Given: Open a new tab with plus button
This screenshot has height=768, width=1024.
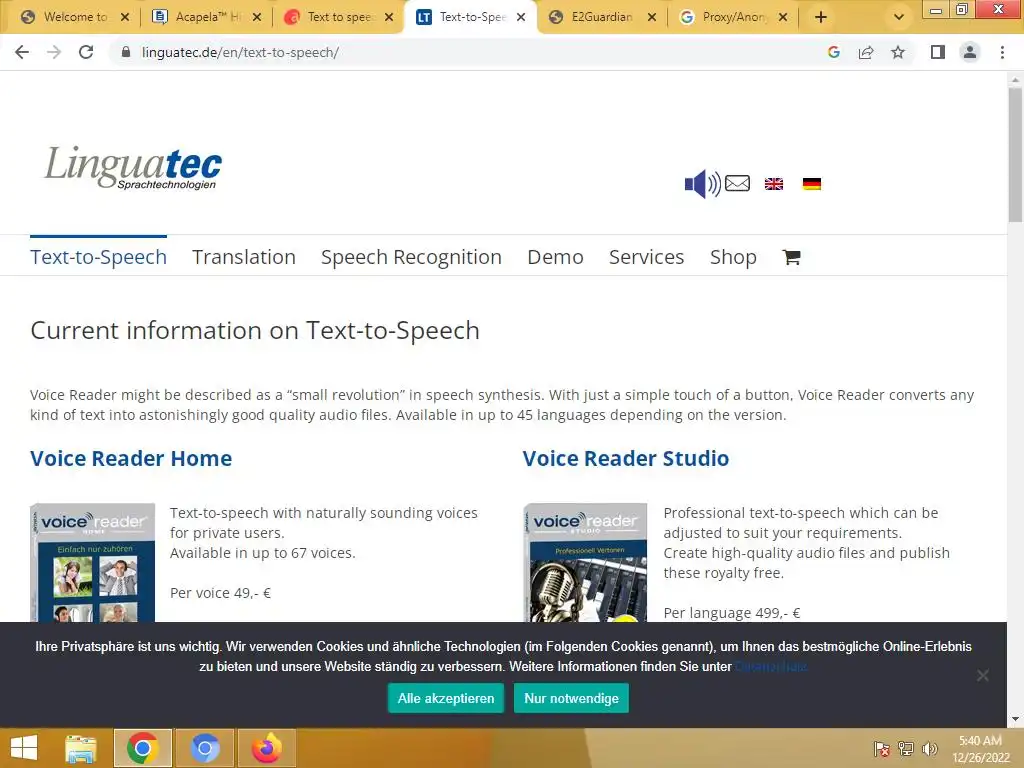Looking at the screenshot, I should [821, 17].
